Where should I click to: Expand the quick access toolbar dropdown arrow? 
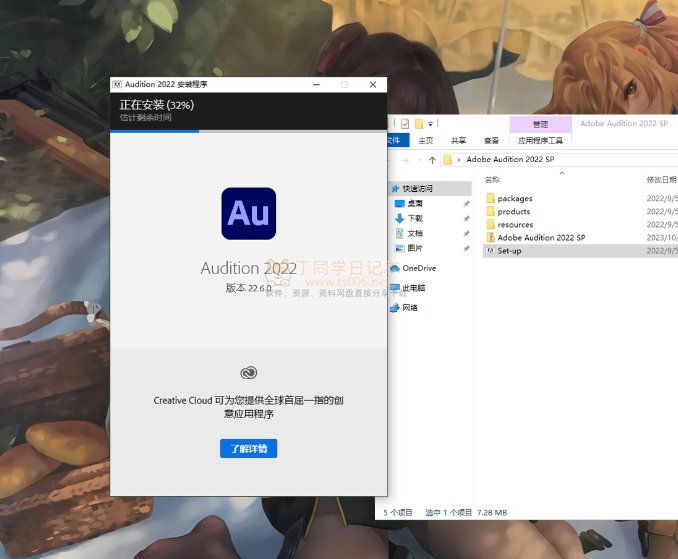point(430,124)
